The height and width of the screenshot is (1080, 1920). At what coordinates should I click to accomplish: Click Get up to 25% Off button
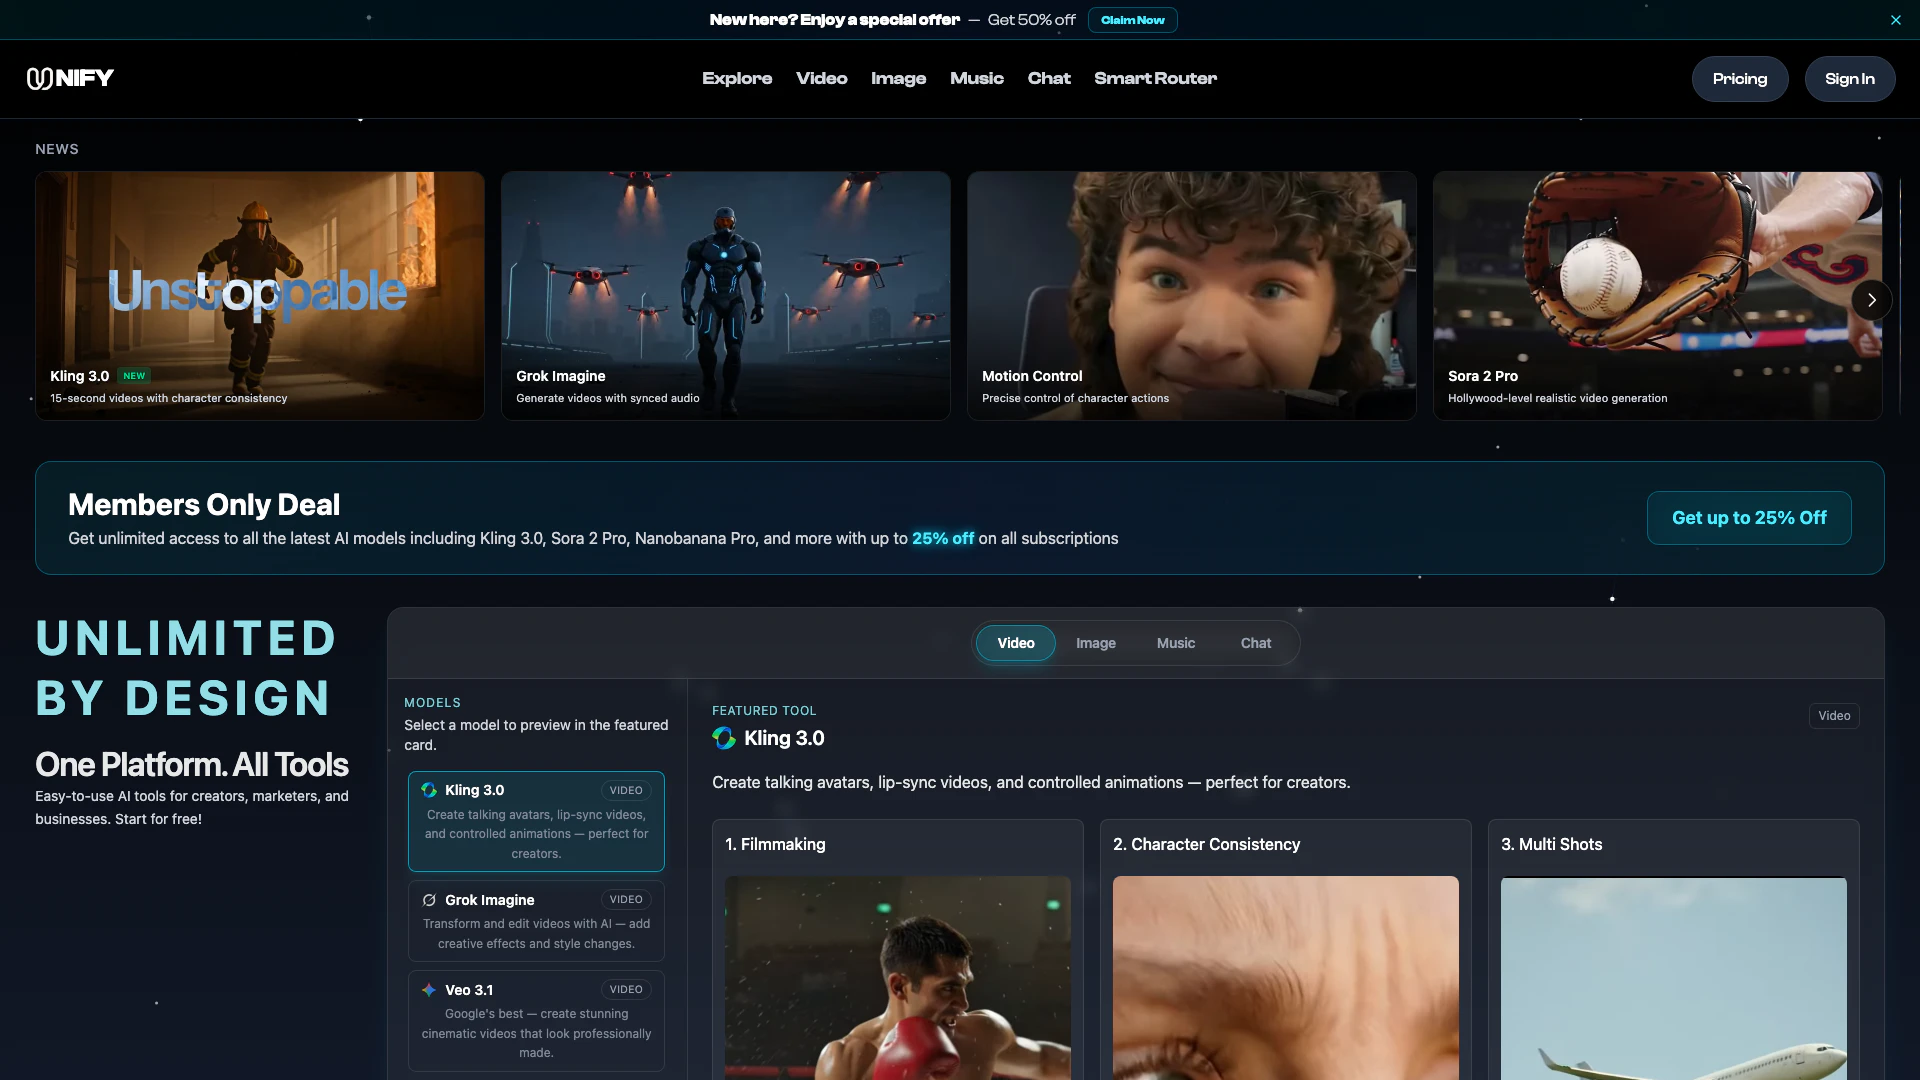coord(1748,518)
